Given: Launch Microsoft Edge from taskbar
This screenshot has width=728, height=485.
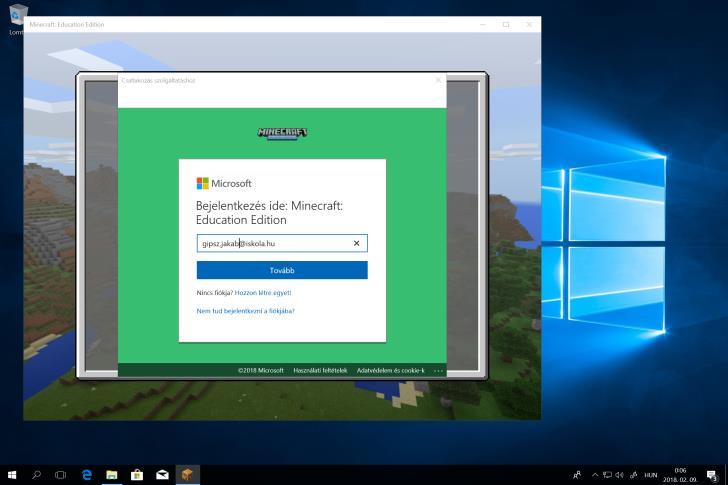Looking at the screenshot, I should click(87, 475).
